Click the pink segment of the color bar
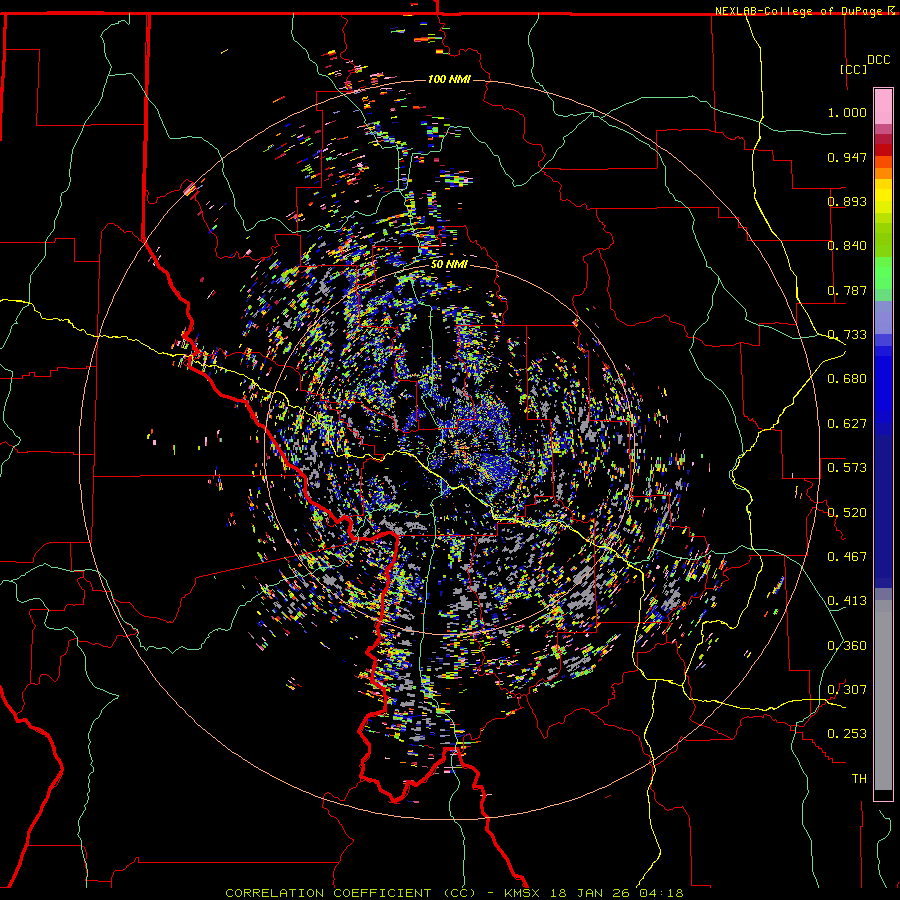 click(x=883, y=107)
